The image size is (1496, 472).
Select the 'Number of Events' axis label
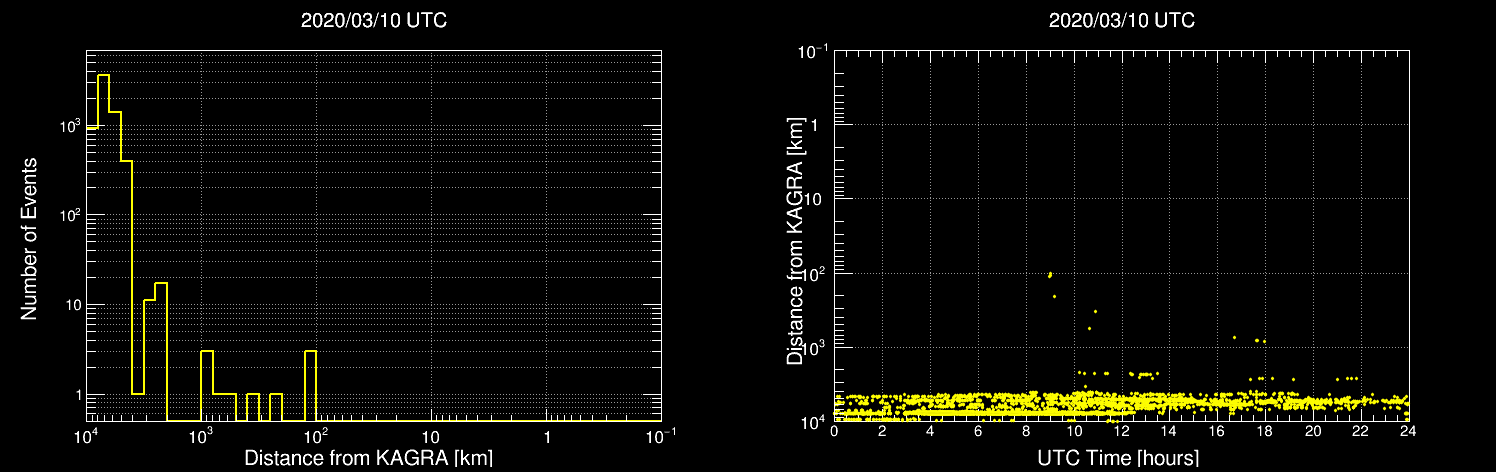(x=29, y=237)
